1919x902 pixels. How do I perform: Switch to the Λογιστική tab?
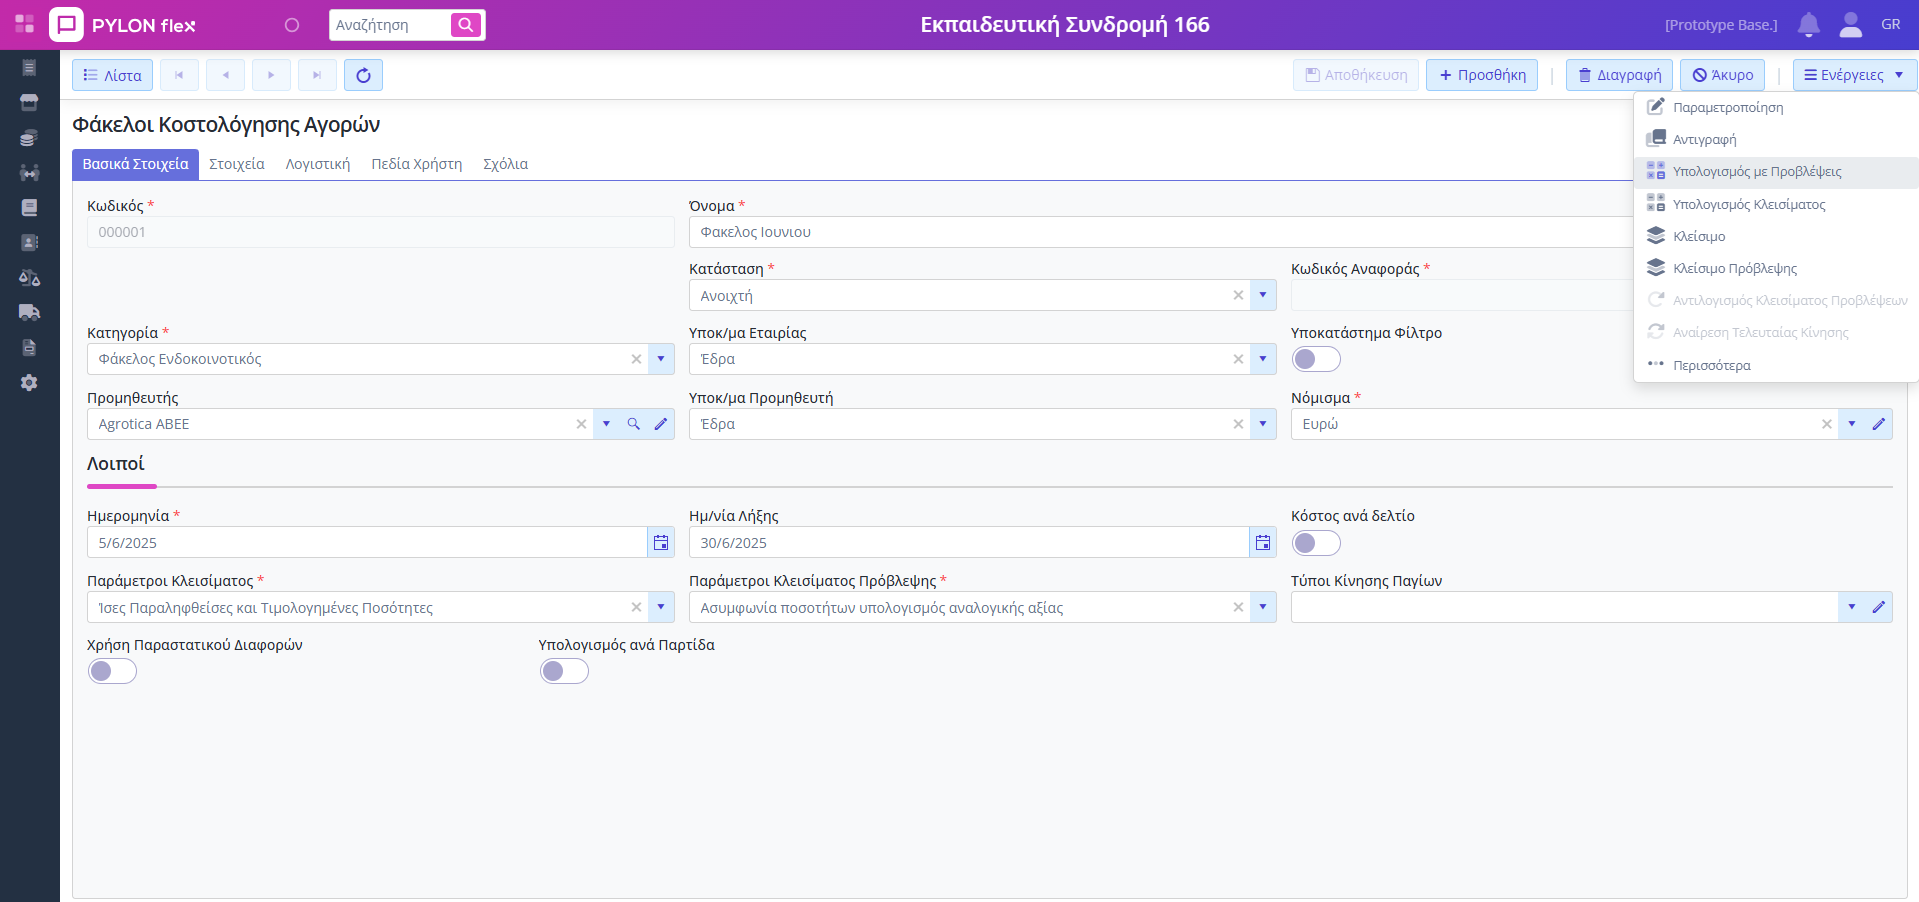click(318, 164)
